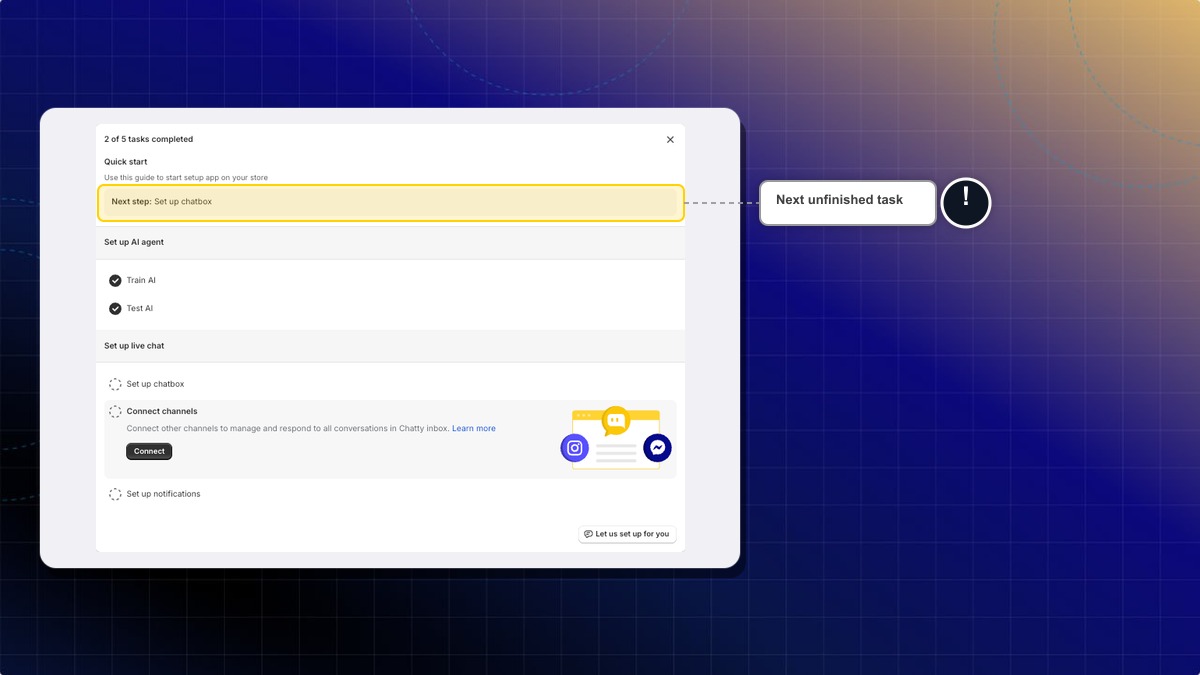Image resolution: width=1200 pixels, height=675 pixels.
Task: Click the Next step Set up chatbox banner
Action: (x=391, y=202)
